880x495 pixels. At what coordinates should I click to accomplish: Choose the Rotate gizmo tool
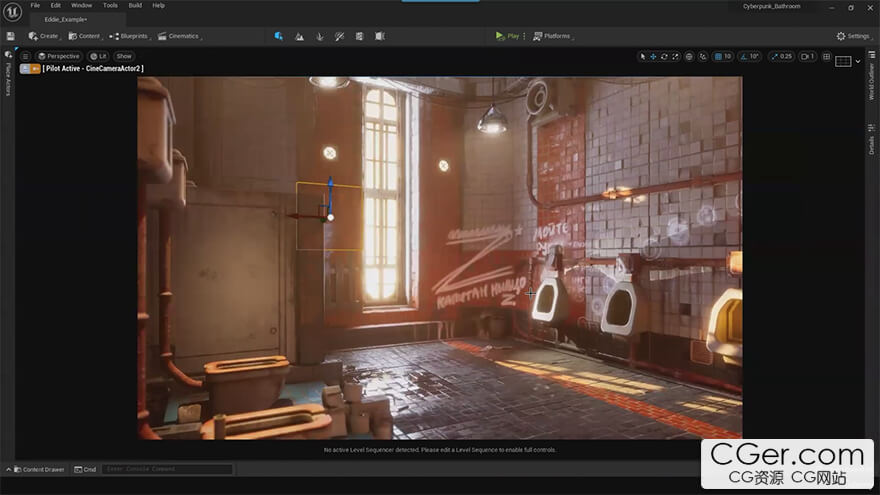click(x=664, y=57)
